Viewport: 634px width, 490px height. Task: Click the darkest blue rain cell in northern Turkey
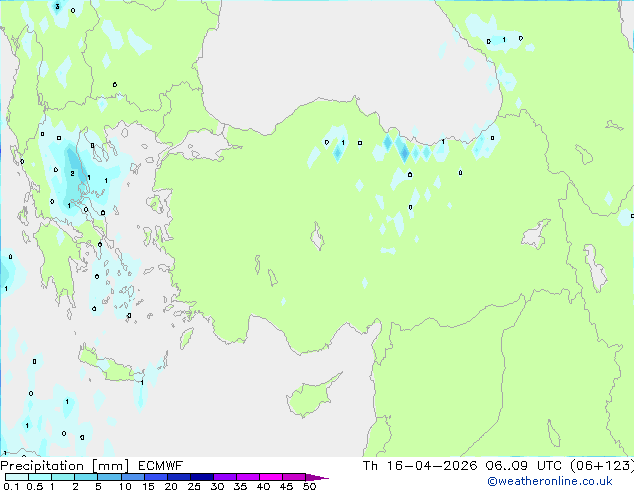click(x=403, y=153)
